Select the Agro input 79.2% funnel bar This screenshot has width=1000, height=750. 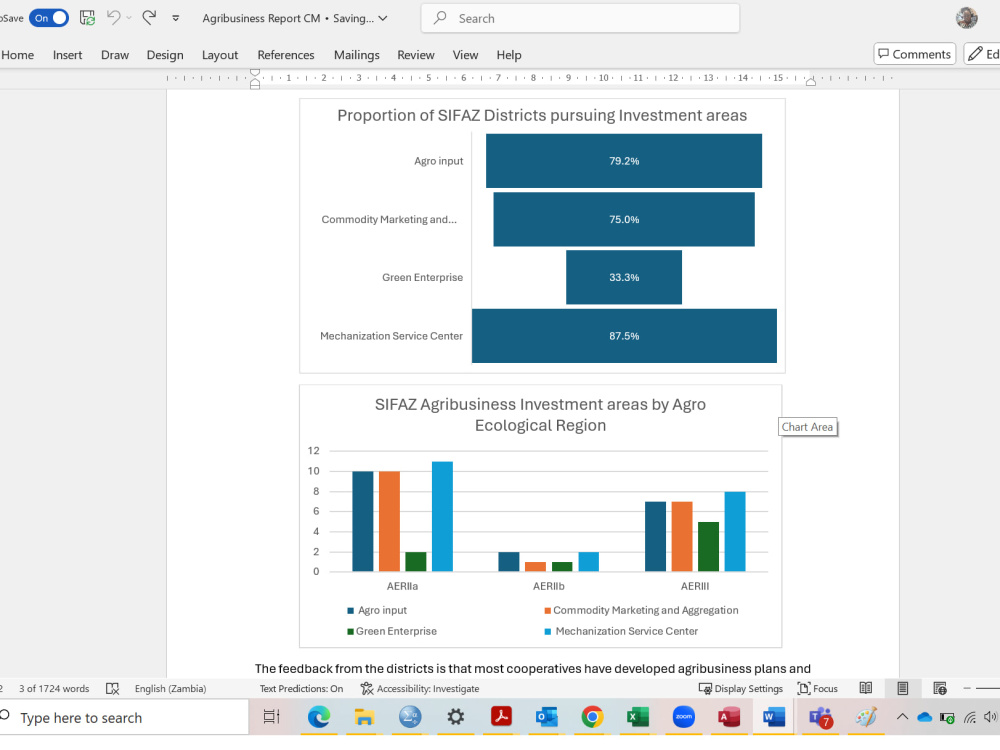coord(624,161)
